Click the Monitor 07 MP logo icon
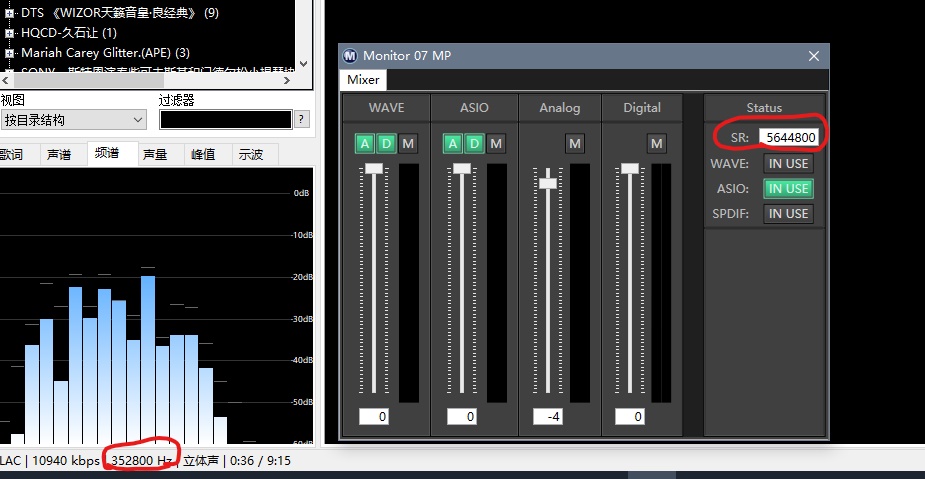This screenshot has height=479, width=925. pos(350,56)
